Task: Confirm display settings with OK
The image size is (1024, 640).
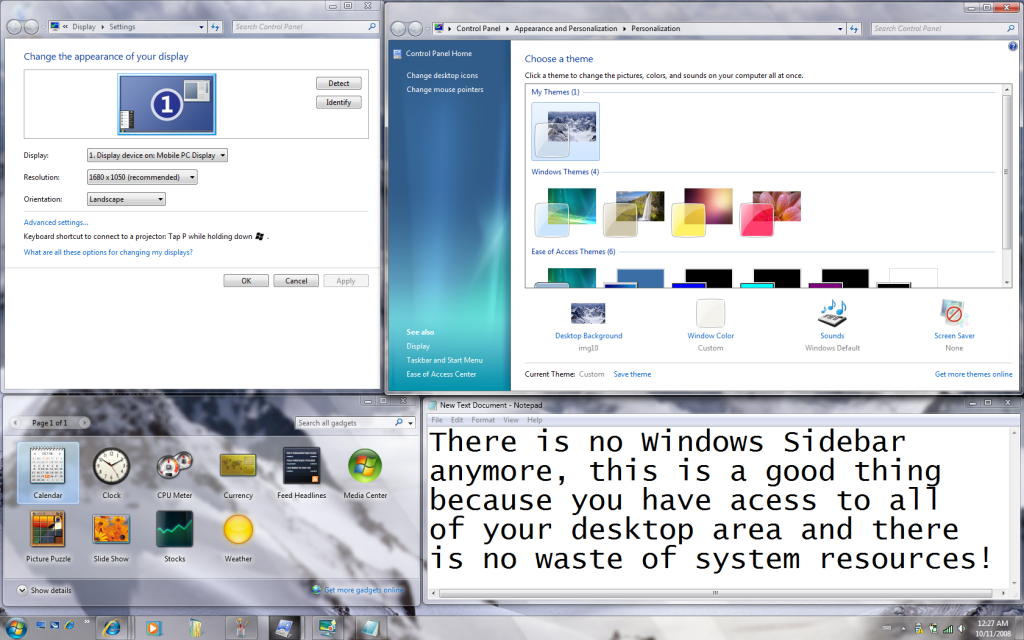Action: 246,281
